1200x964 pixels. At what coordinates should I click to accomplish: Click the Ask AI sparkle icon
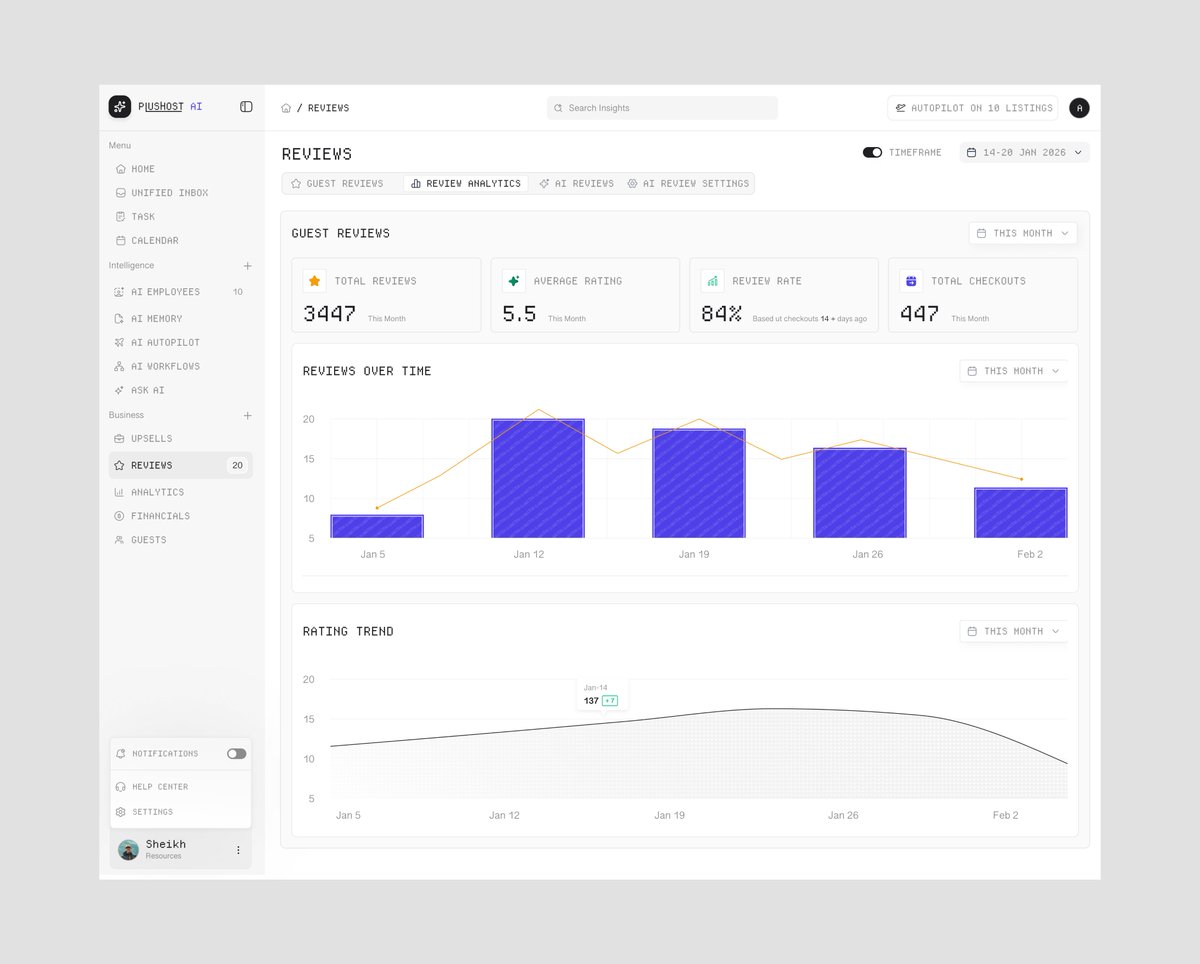click(x=120, y=391)
